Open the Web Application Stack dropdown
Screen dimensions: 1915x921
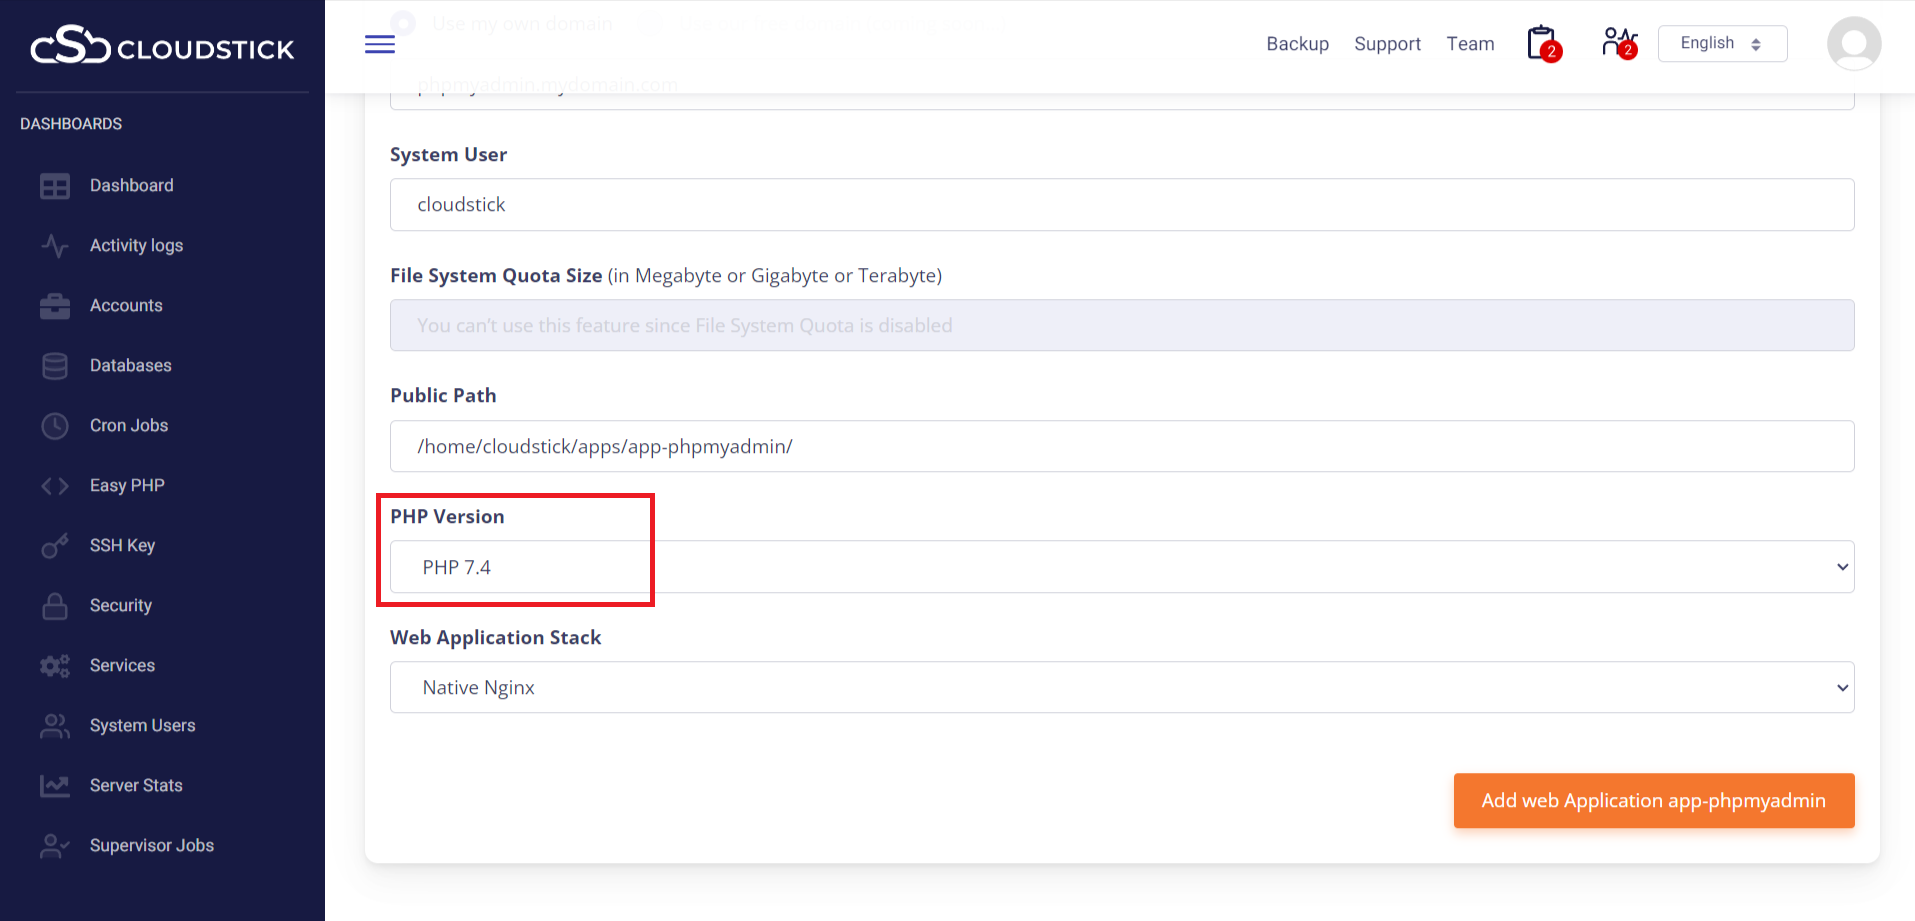coord(1121,688)
